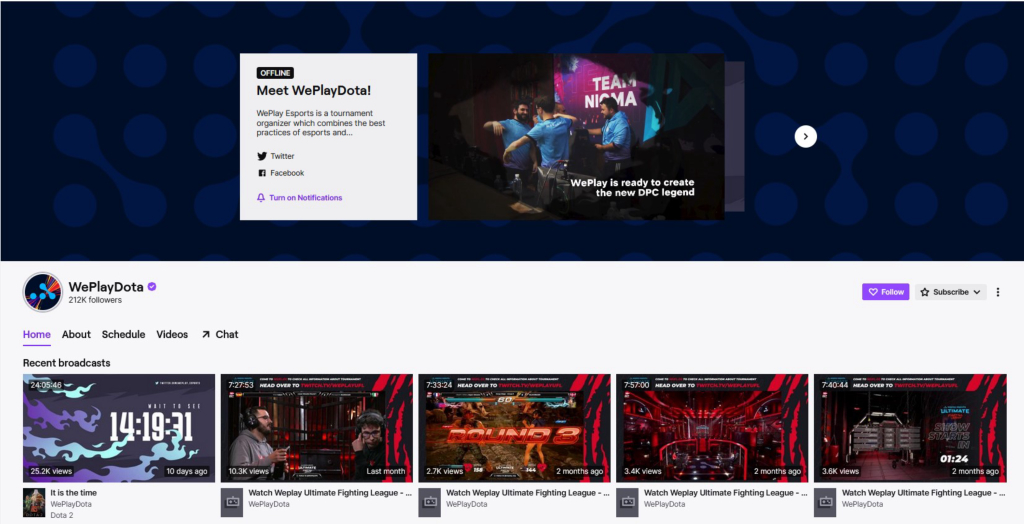1024x524 pixels.
Task: Switch to the About tab
Action: (76, 334)
